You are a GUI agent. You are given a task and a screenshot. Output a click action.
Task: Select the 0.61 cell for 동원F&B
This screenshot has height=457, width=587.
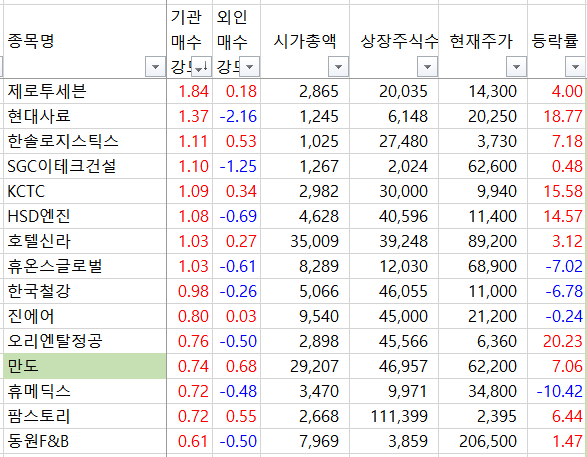pos(190,441)
